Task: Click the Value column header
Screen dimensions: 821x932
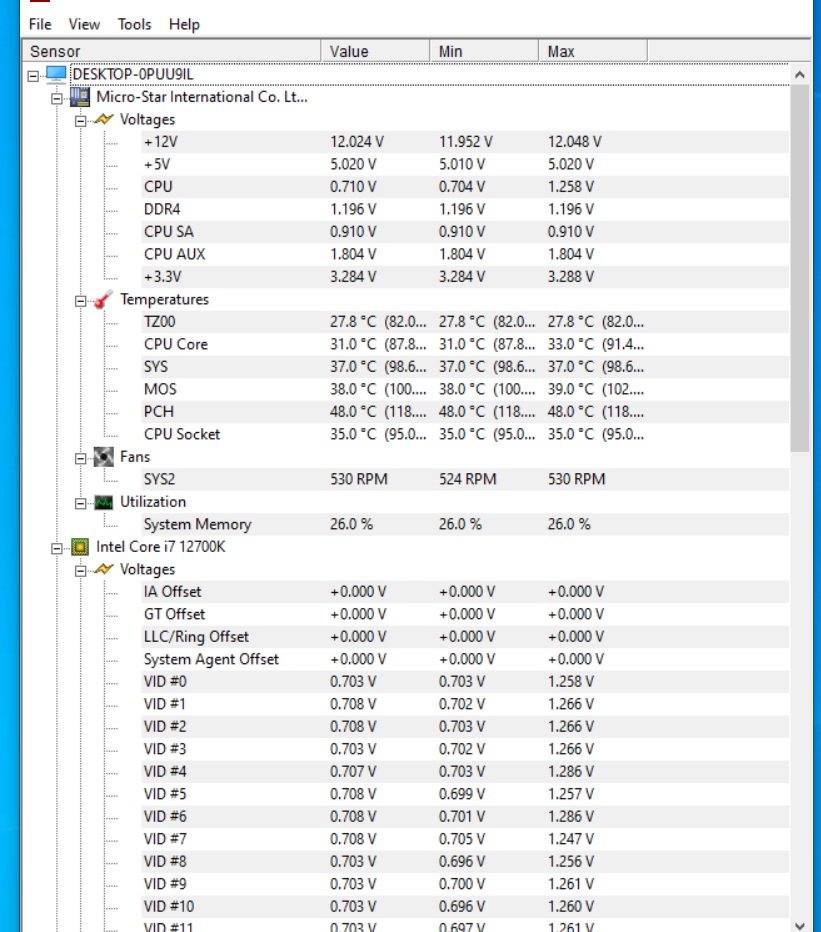Action: click(375, 51)
